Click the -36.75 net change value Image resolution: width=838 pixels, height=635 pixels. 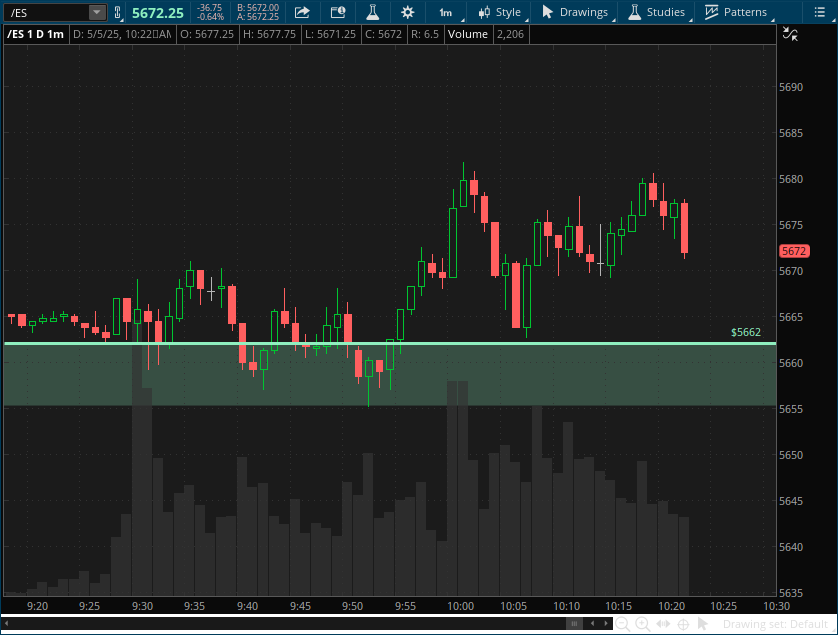coord(210,8)
